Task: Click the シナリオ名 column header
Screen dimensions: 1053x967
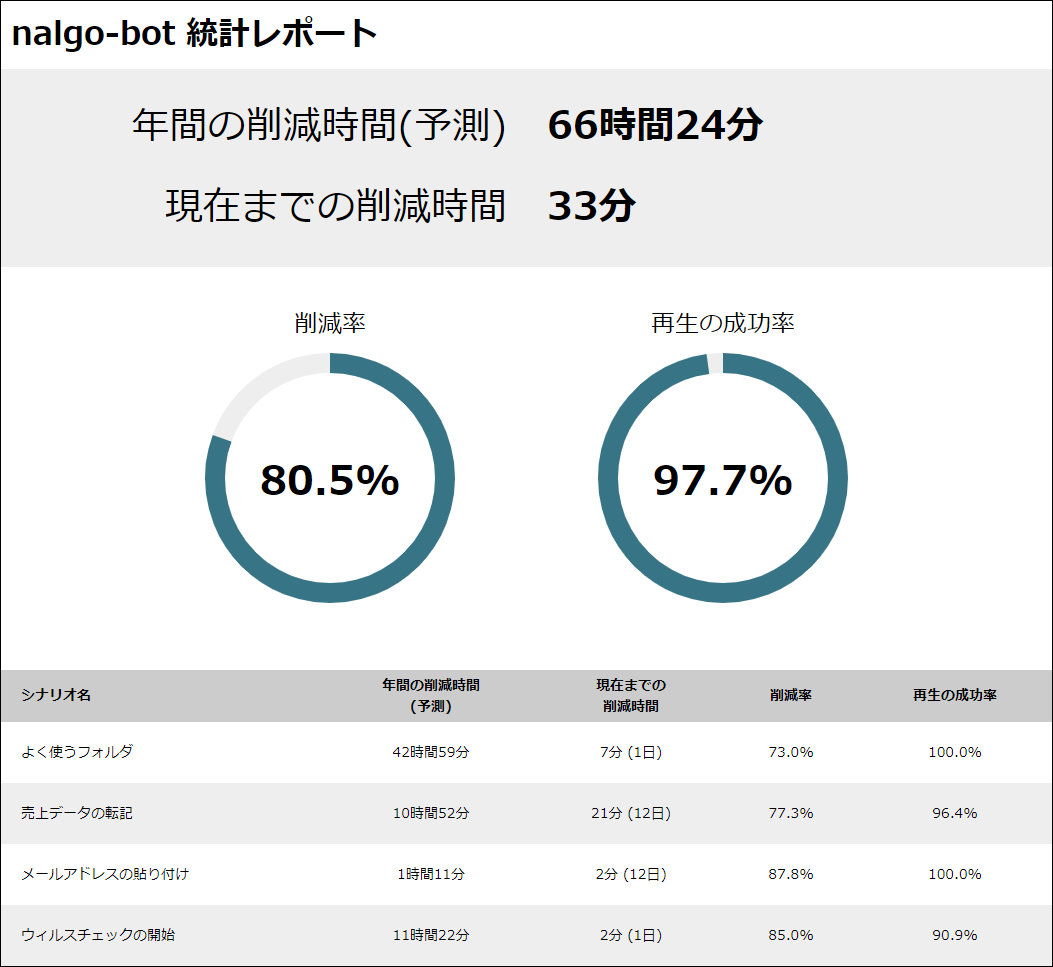Action: tap(56, 695)
